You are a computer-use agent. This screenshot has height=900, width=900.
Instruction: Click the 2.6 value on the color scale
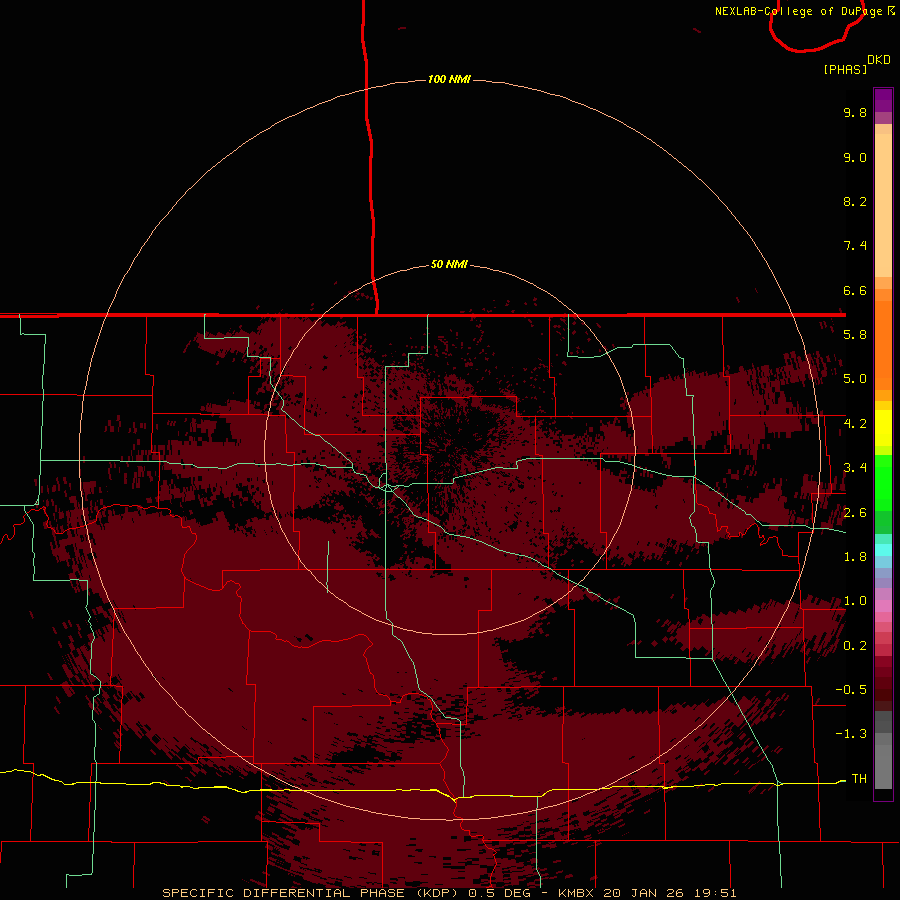tap(855, 513)
